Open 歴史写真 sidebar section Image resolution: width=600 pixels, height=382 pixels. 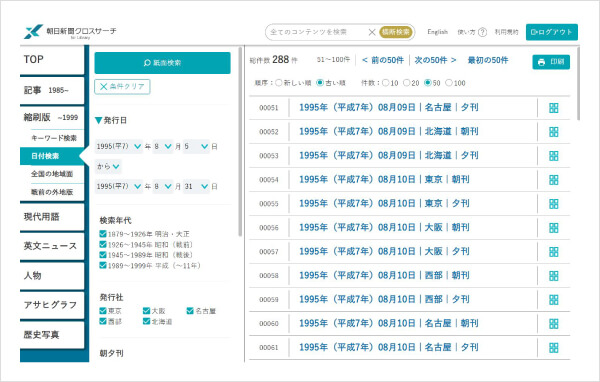point(52,335)
